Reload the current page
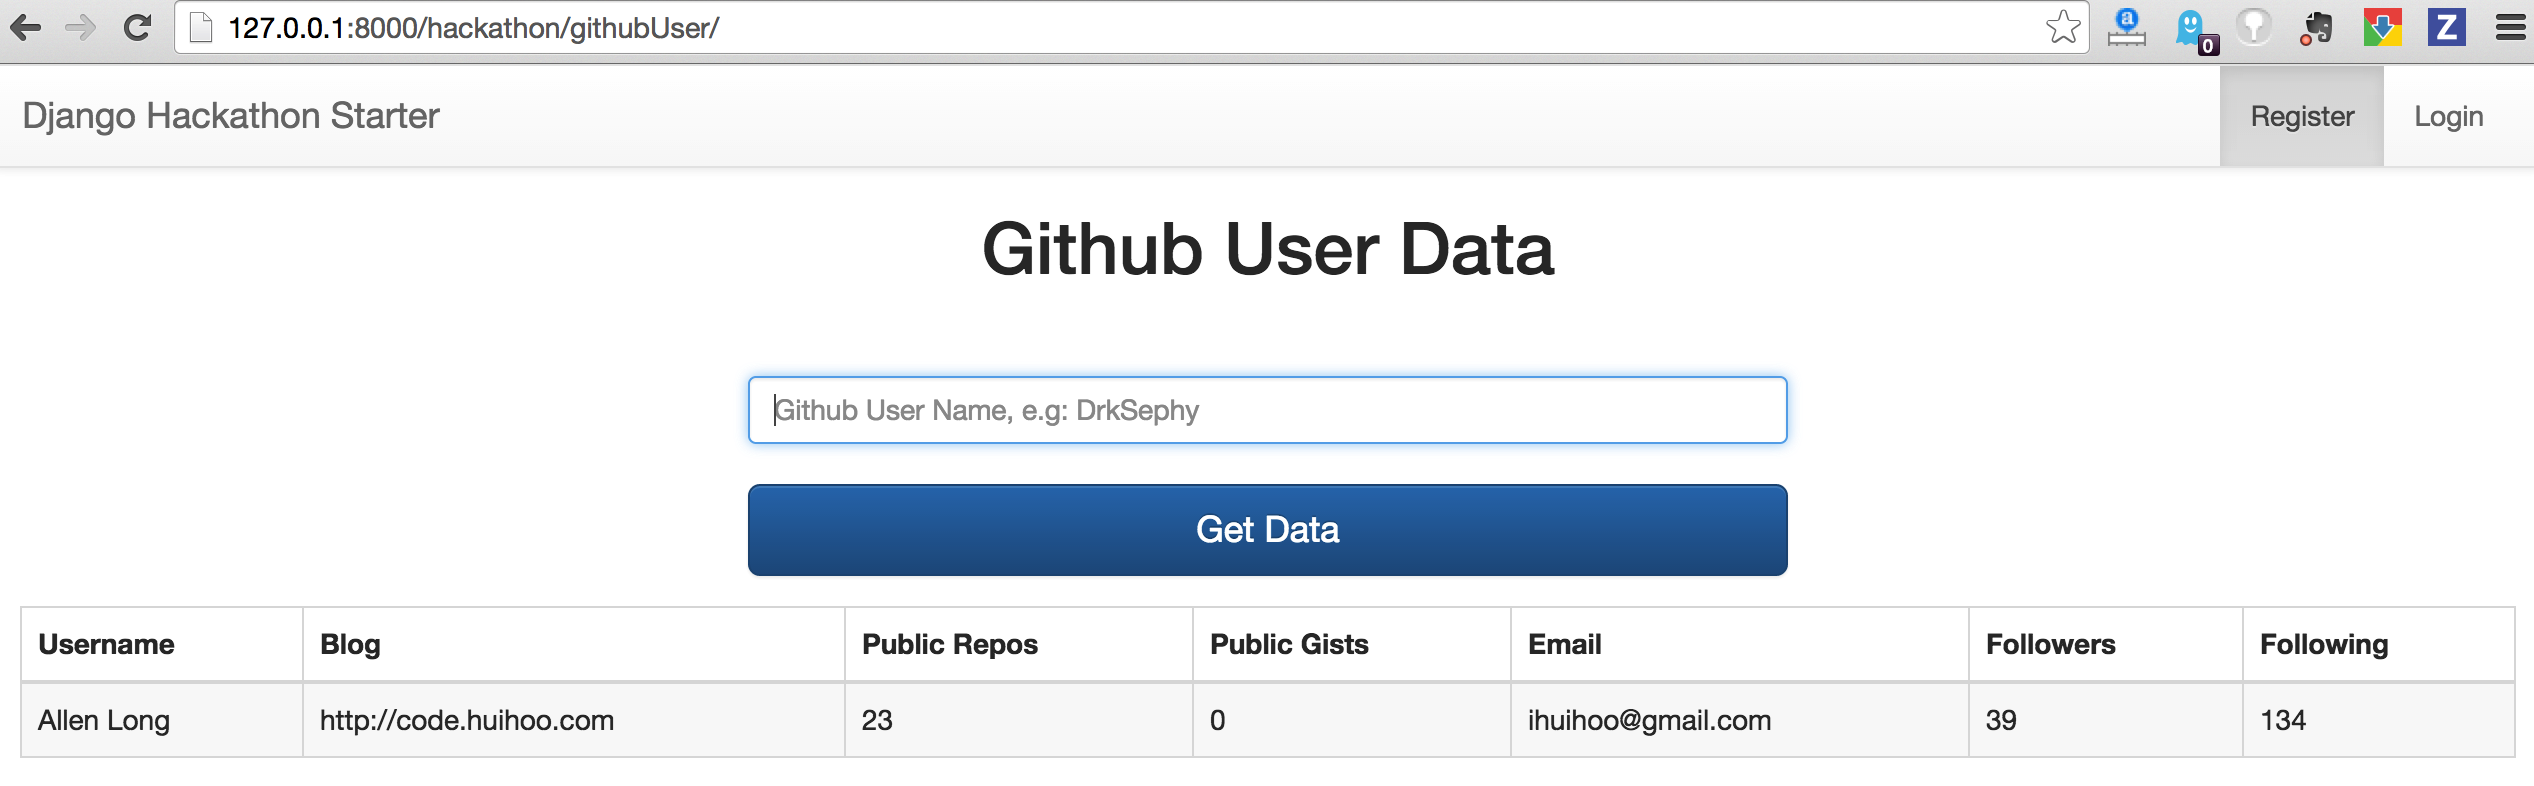This screenshot has width=2534, height=786. pyautogui.click(x=137, y=28)
